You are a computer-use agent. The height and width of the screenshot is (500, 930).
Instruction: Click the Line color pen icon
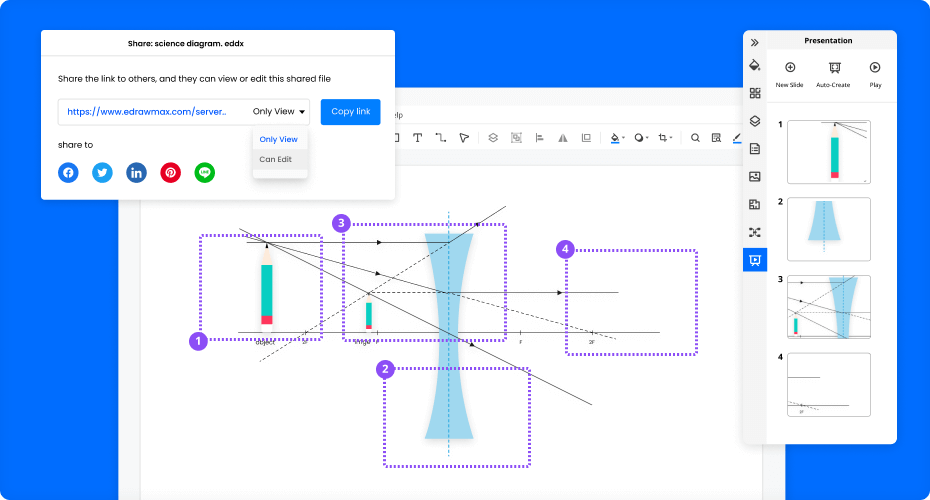pyautogui.click(x=737, y=138)
